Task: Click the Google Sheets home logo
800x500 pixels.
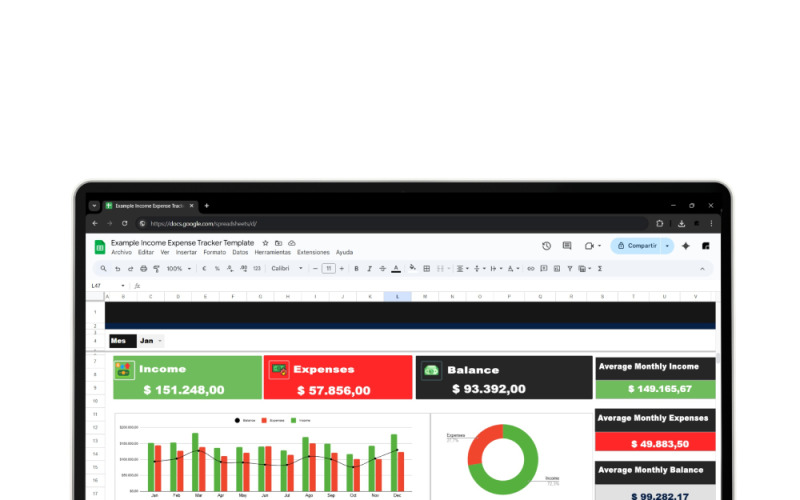Action: (100, 247)
